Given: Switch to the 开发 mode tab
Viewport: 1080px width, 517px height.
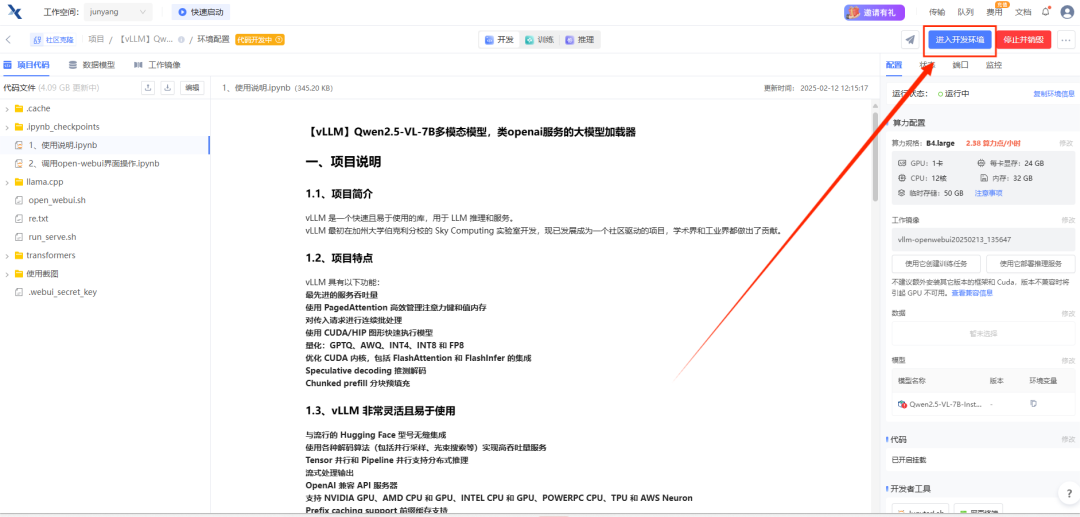Looking at the screenshot, I should click(x=499, y=40).
